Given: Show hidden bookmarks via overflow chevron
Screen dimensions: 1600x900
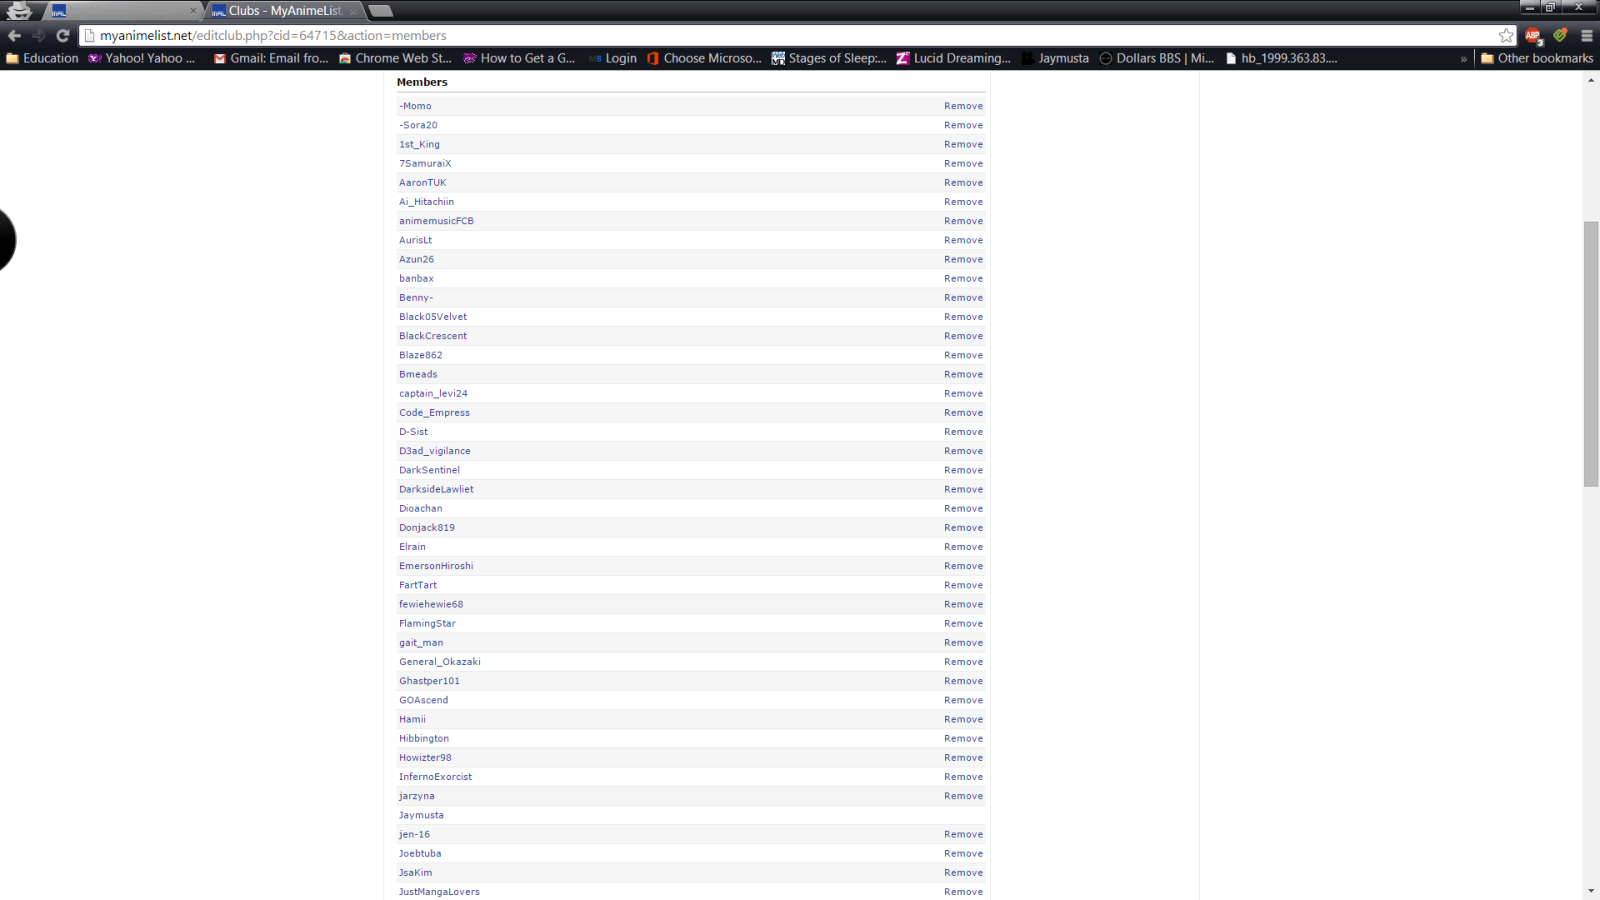Looking at the screenshot, I should point(1464,59).
